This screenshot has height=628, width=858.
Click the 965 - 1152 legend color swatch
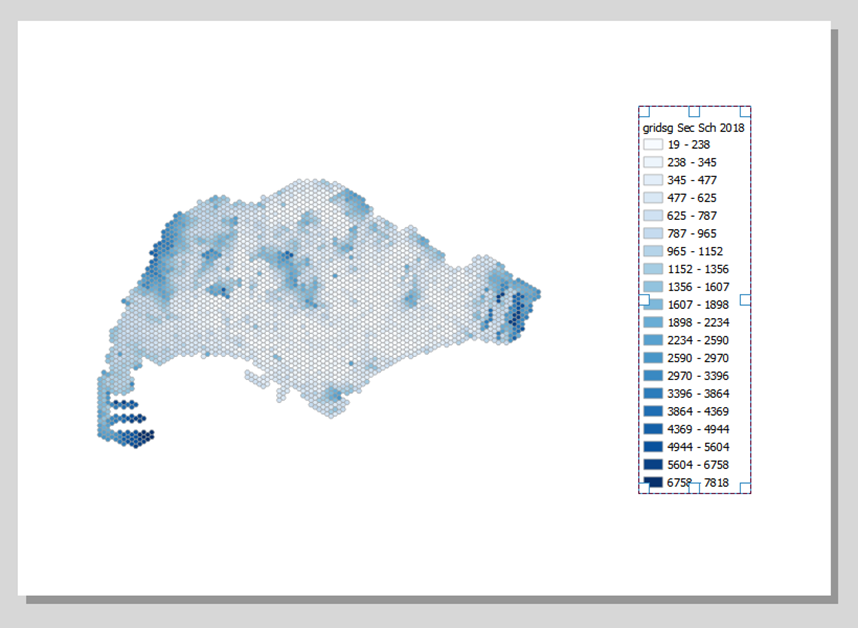tap(653, 251)
